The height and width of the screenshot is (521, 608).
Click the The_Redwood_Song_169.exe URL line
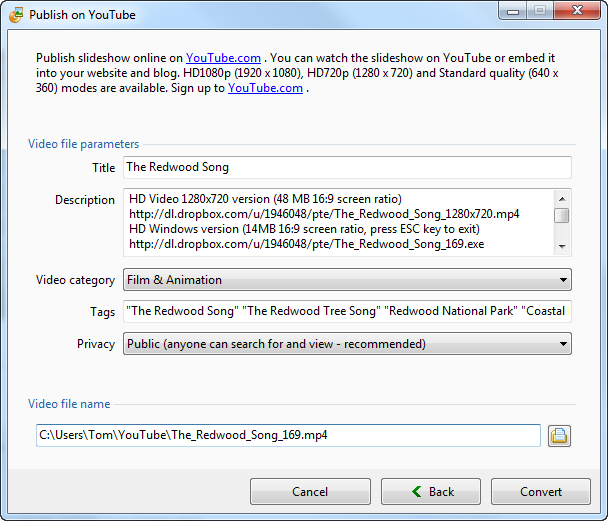coord(307,244)
